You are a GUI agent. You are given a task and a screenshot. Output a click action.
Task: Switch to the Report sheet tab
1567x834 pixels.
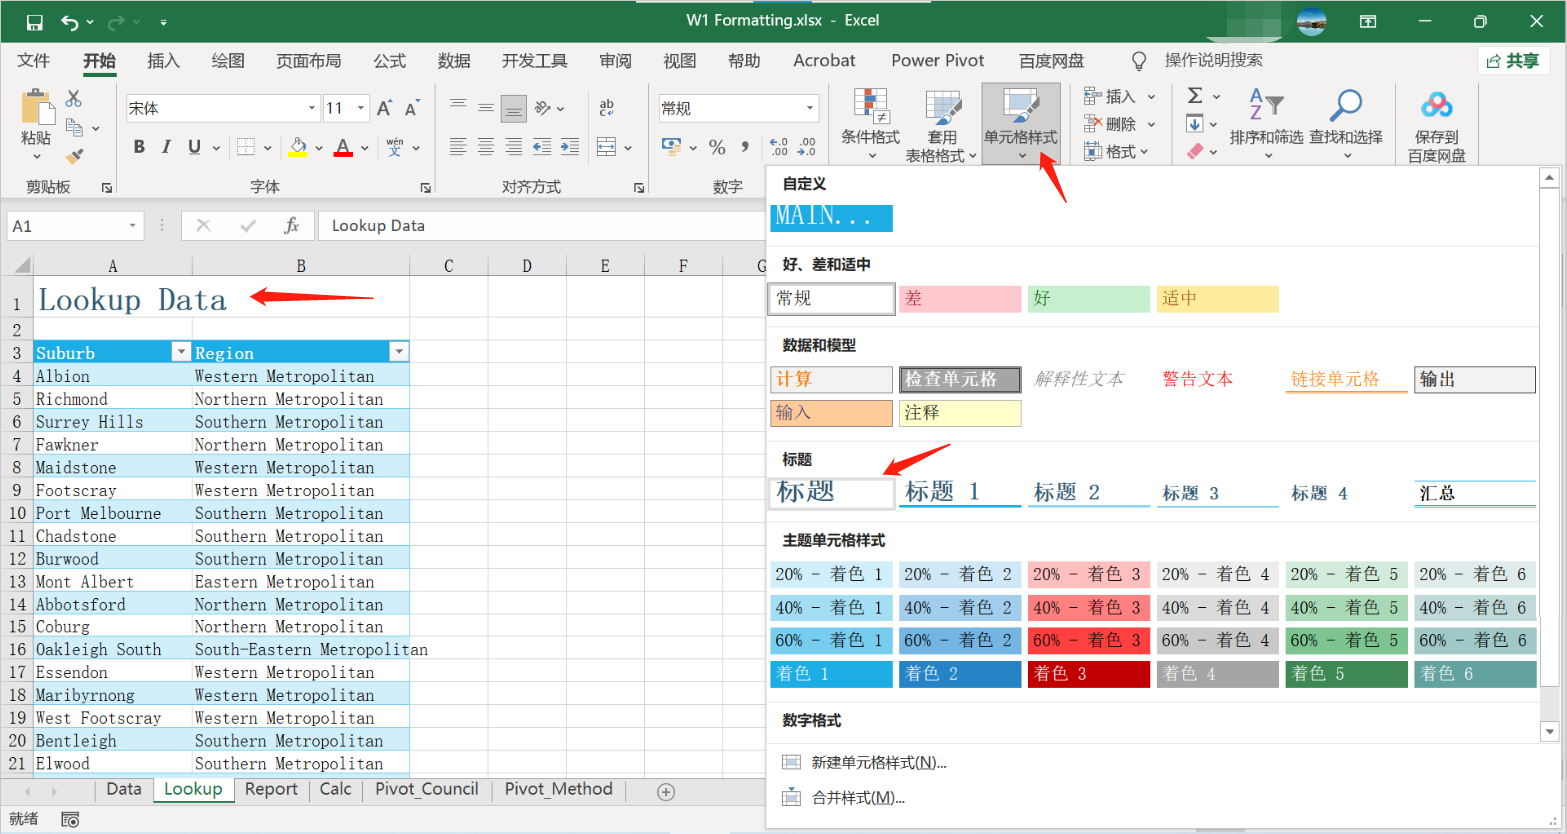coord(270,789)
